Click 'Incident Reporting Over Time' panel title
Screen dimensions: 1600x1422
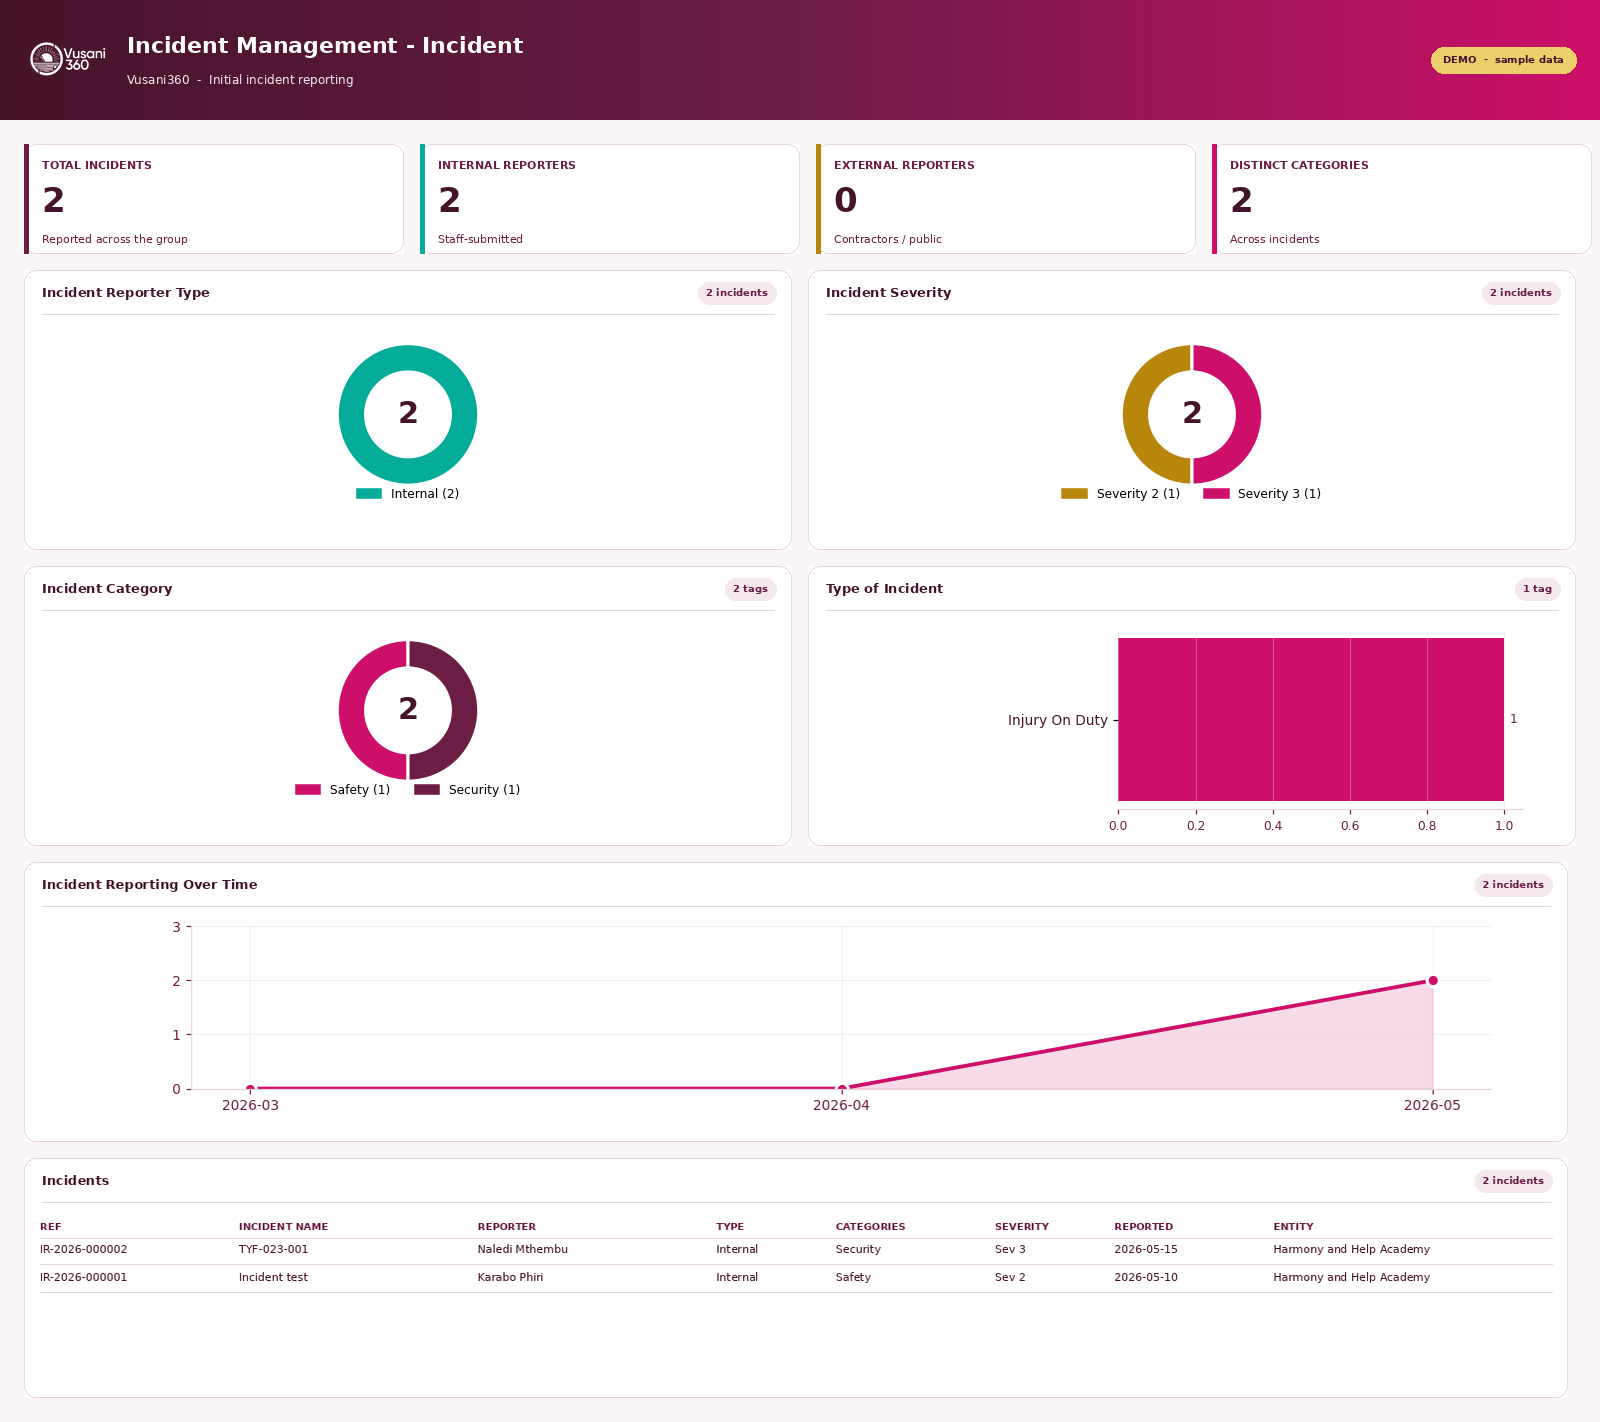(150, 885)
